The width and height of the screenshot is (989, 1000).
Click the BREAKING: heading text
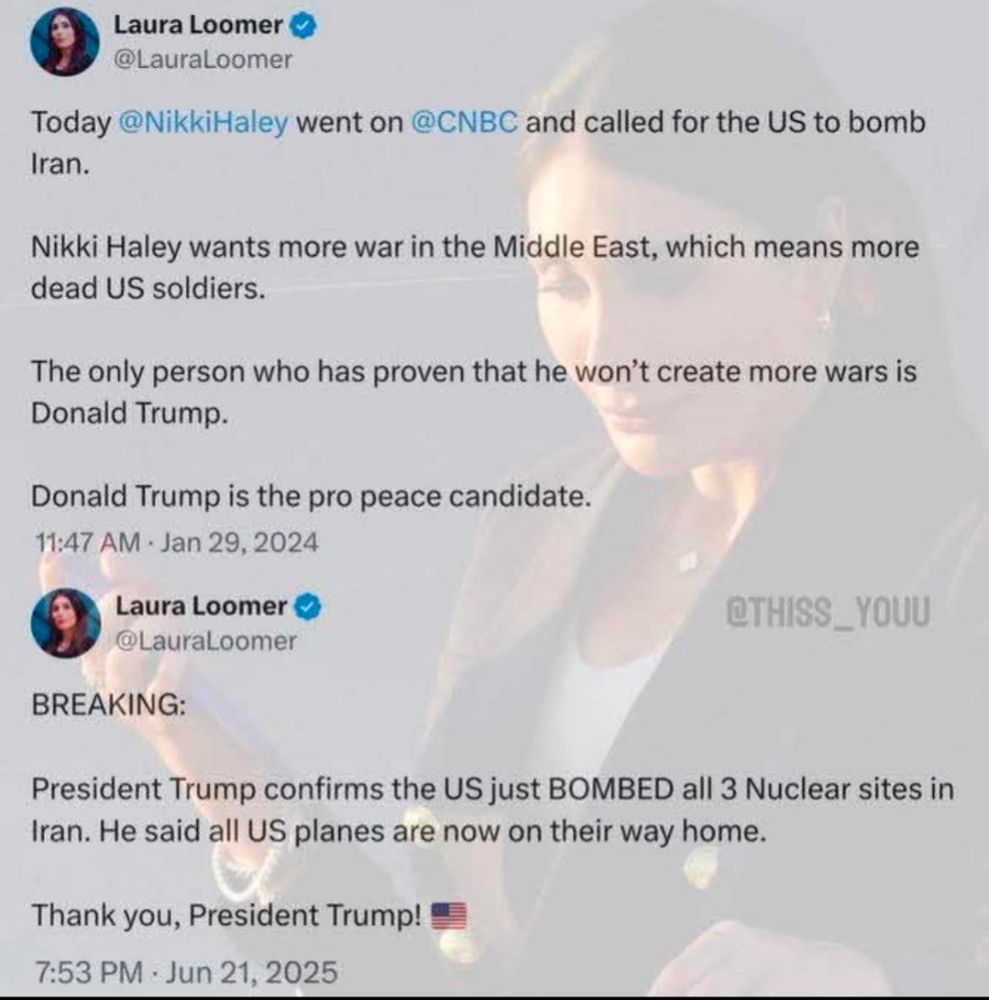pos(109,705)
